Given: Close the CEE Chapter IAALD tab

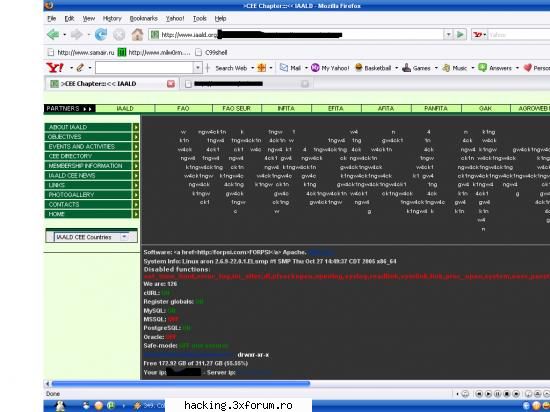Looking at the screenshot, I should coord(171,84).
